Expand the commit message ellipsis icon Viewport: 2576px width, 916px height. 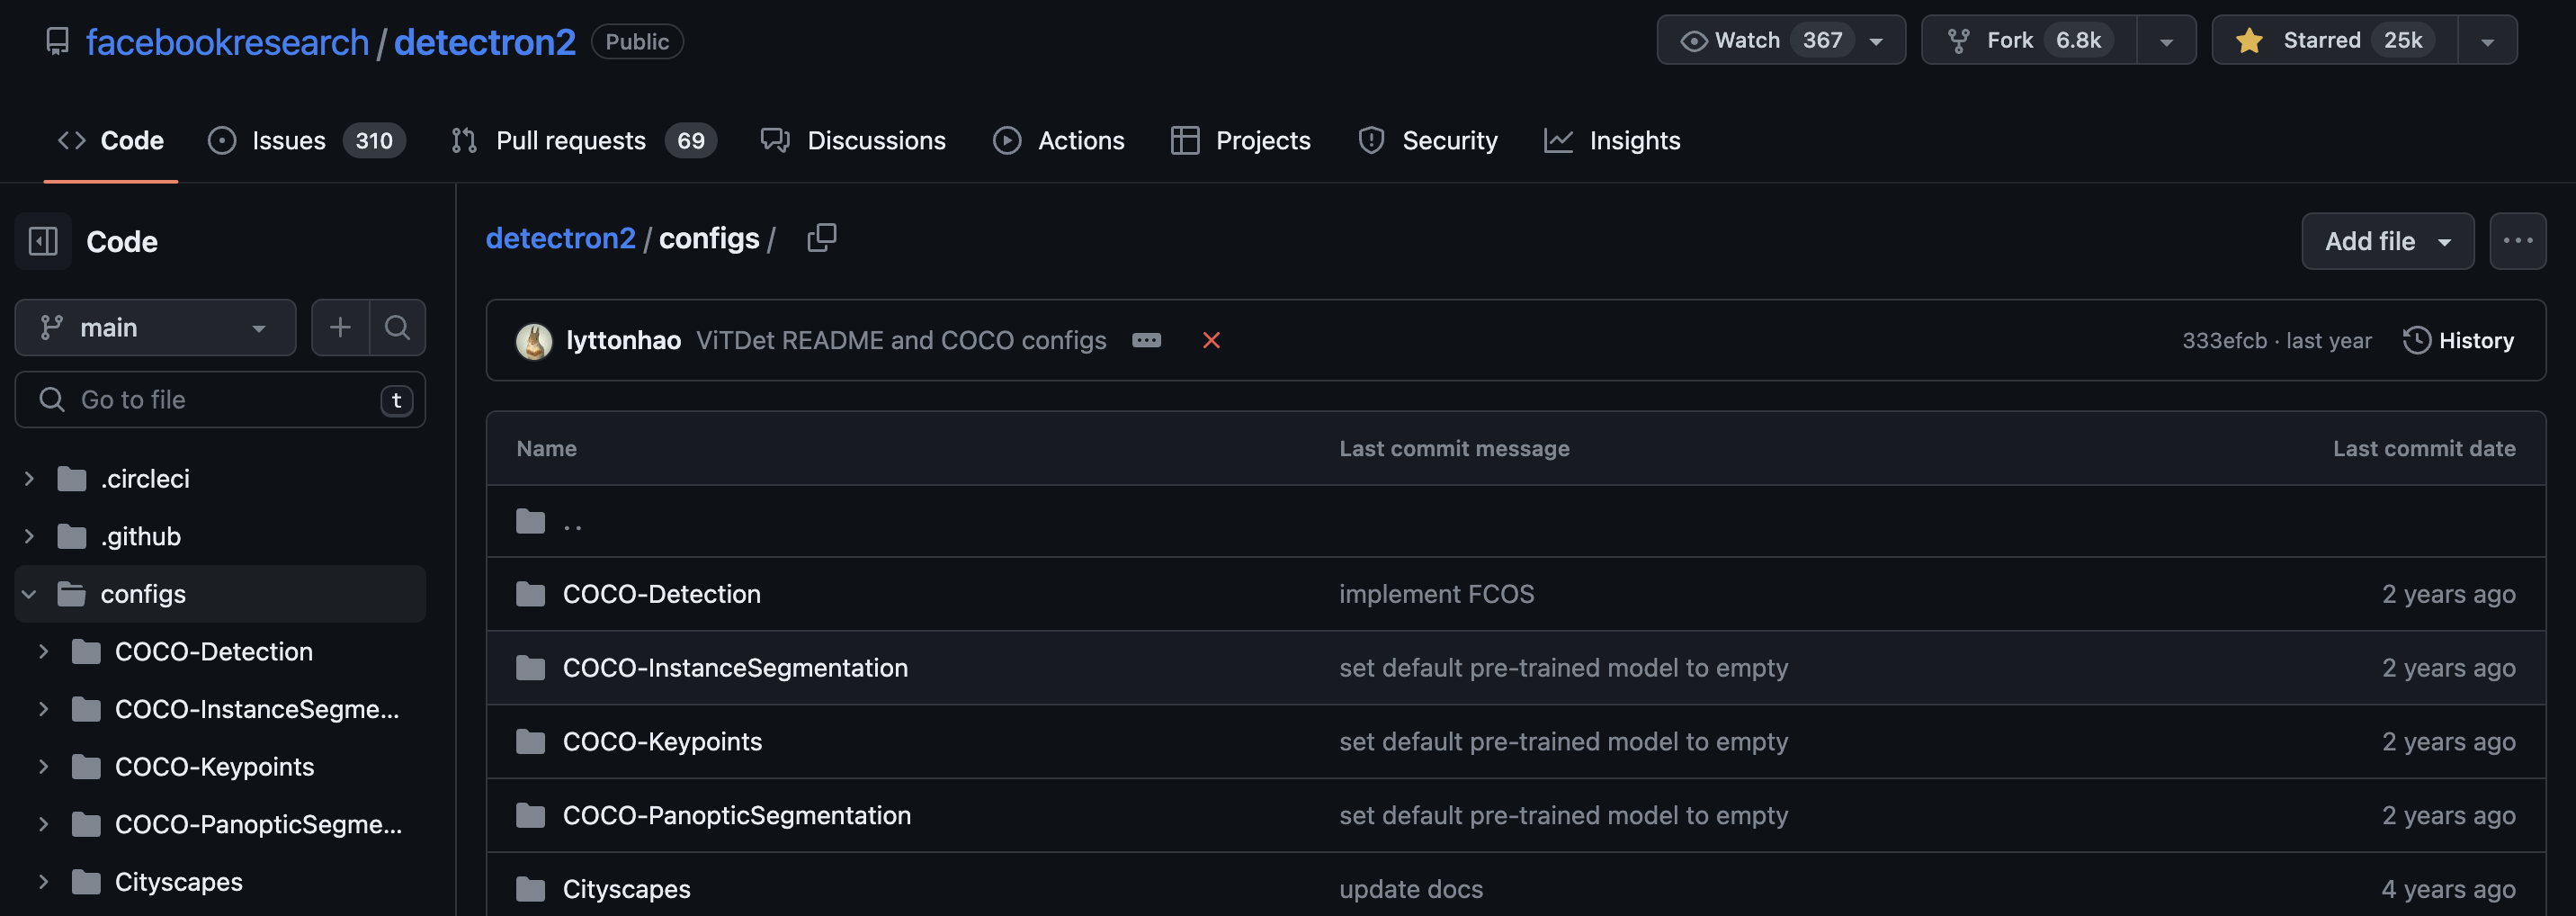(x=1146, y=340)
